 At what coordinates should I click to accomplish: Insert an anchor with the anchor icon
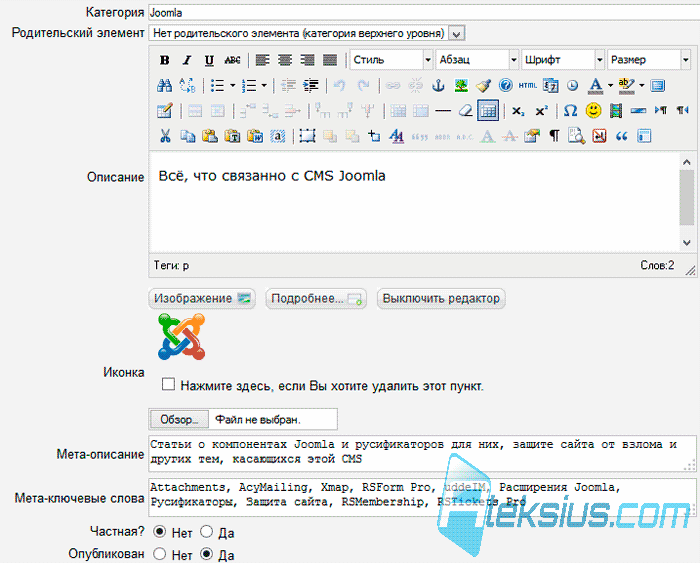(x=438, y=85)
